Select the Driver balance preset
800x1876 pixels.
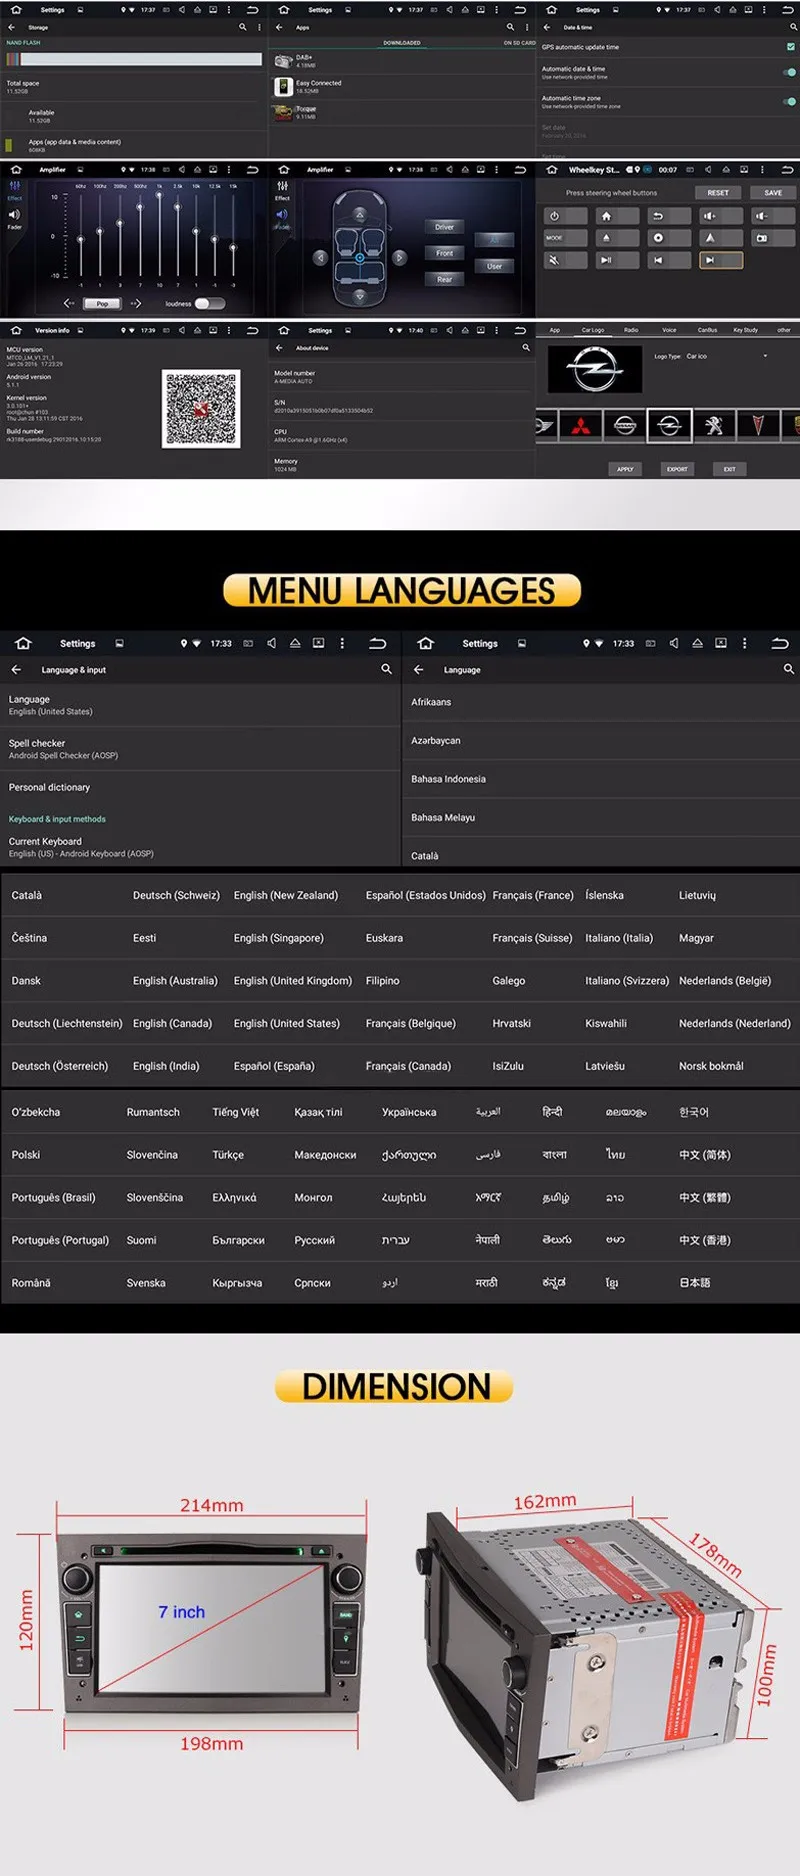coord(444,227)
